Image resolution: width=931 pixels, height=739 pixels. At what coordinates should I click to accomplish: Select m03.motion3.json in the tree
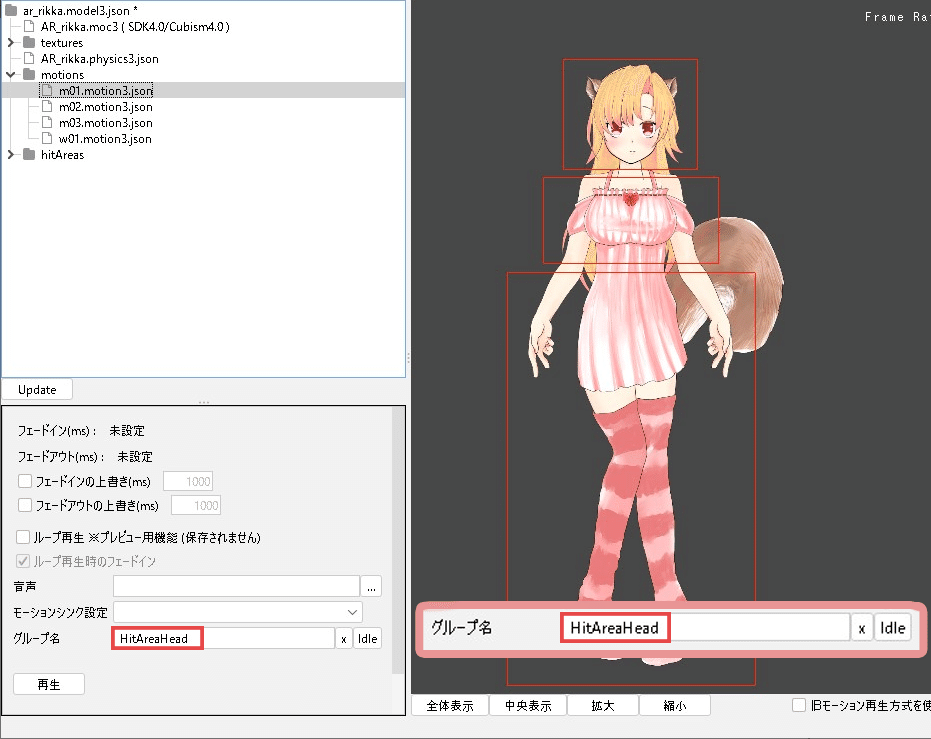click(105, 122)
